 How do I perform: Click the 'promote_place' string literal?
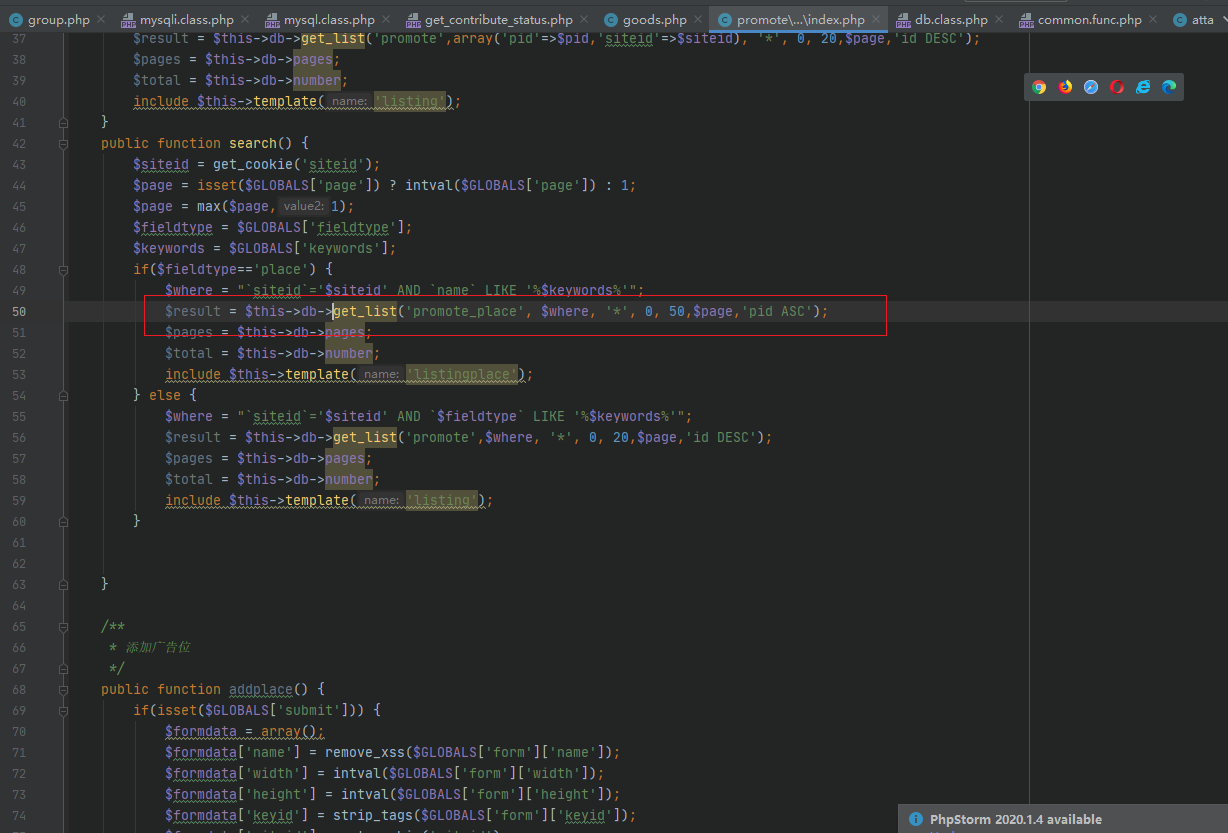point(465,311)
